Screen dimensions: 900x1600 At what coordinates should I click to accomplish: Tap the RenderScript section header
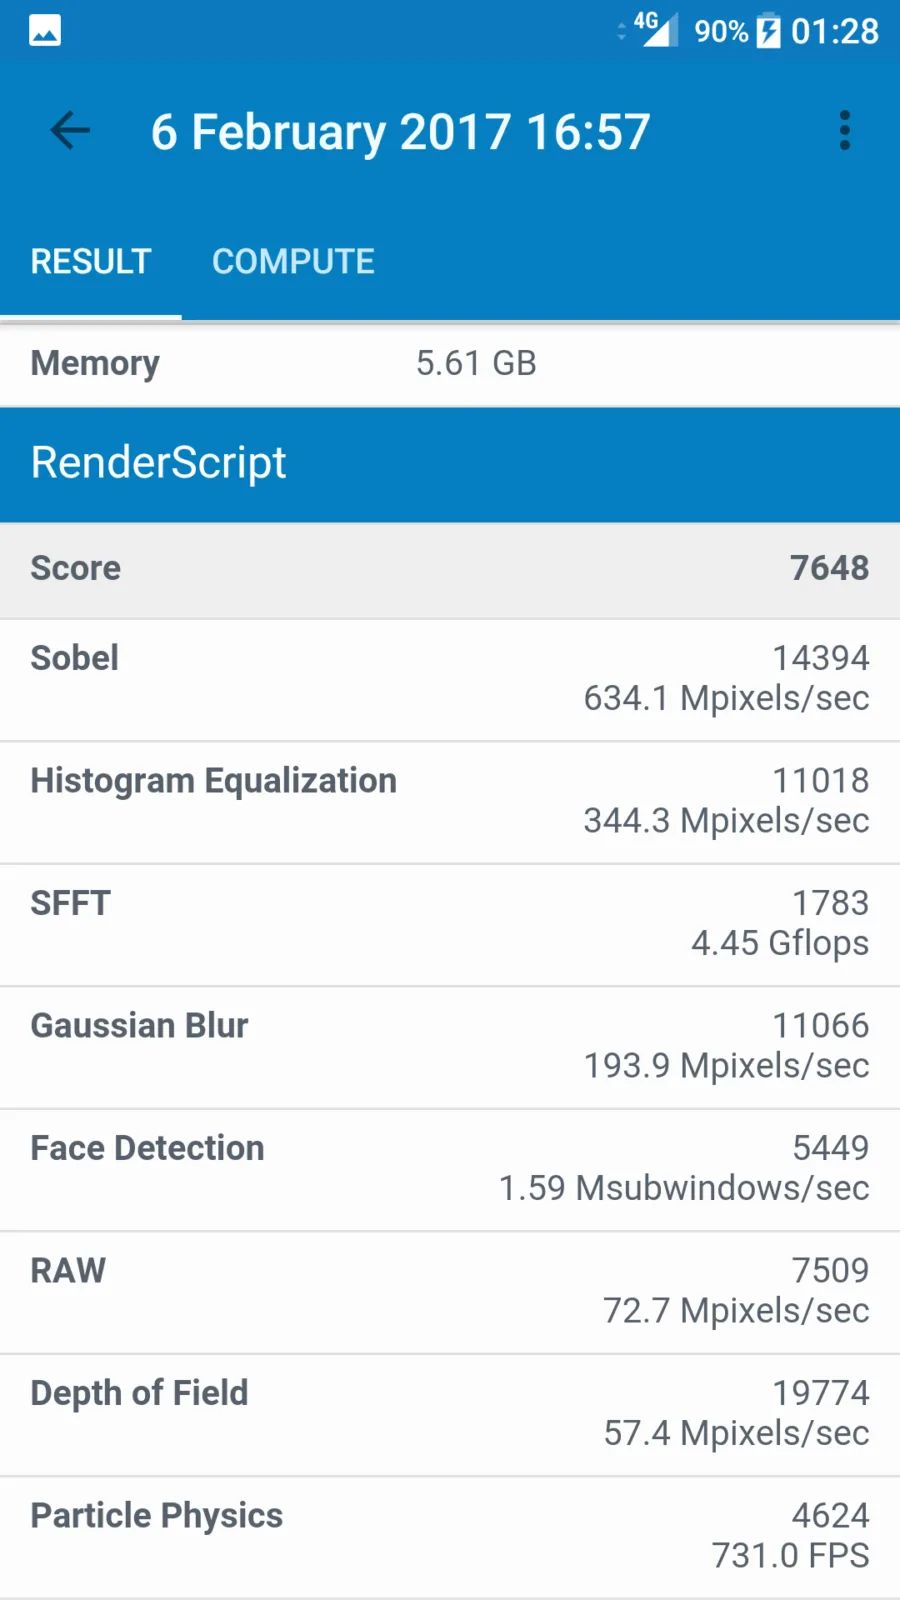450,464
